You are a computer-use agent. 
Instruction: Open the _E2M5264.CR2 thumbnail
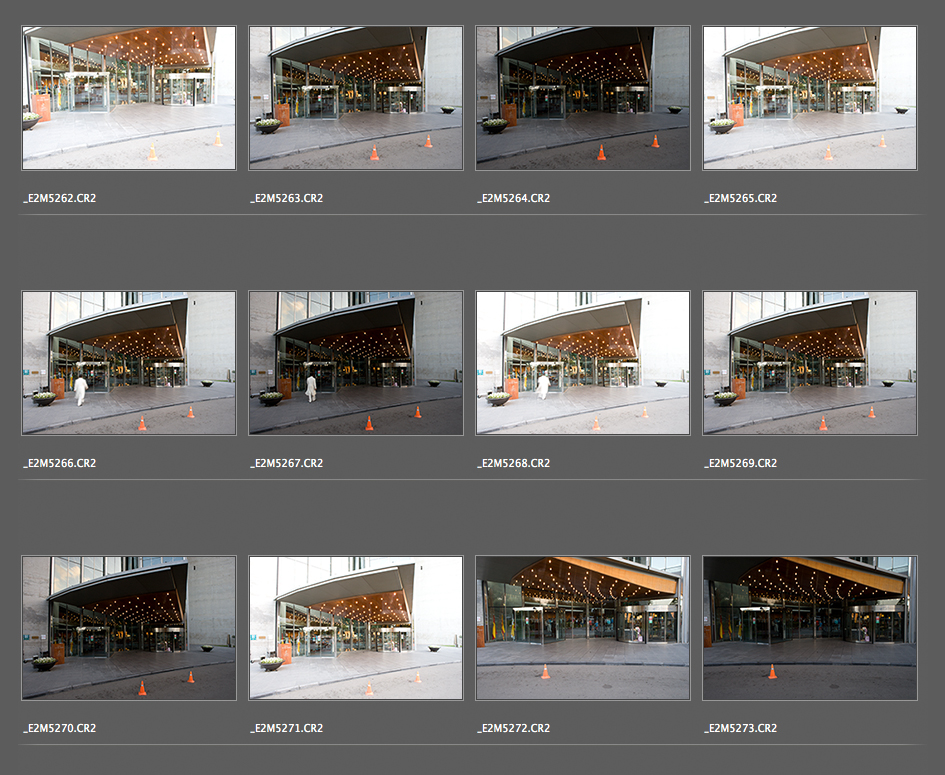tap(583, 98)
